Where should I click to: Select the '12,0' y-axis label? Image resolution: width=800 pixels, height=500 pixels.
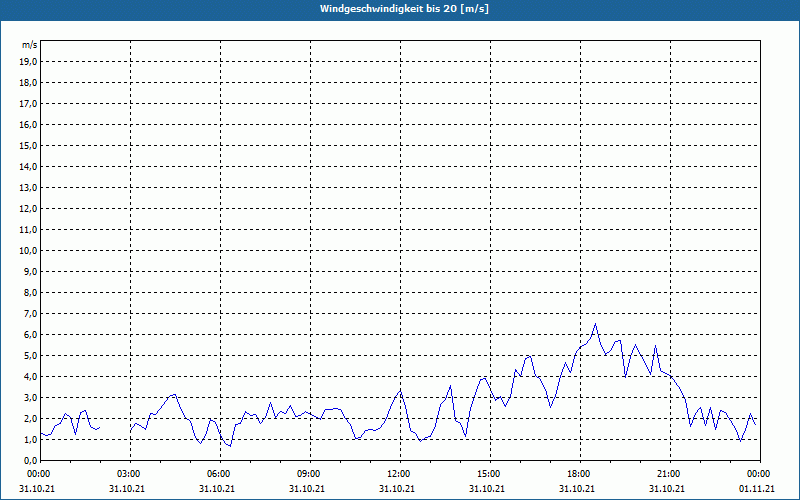(x=28, y=208)
